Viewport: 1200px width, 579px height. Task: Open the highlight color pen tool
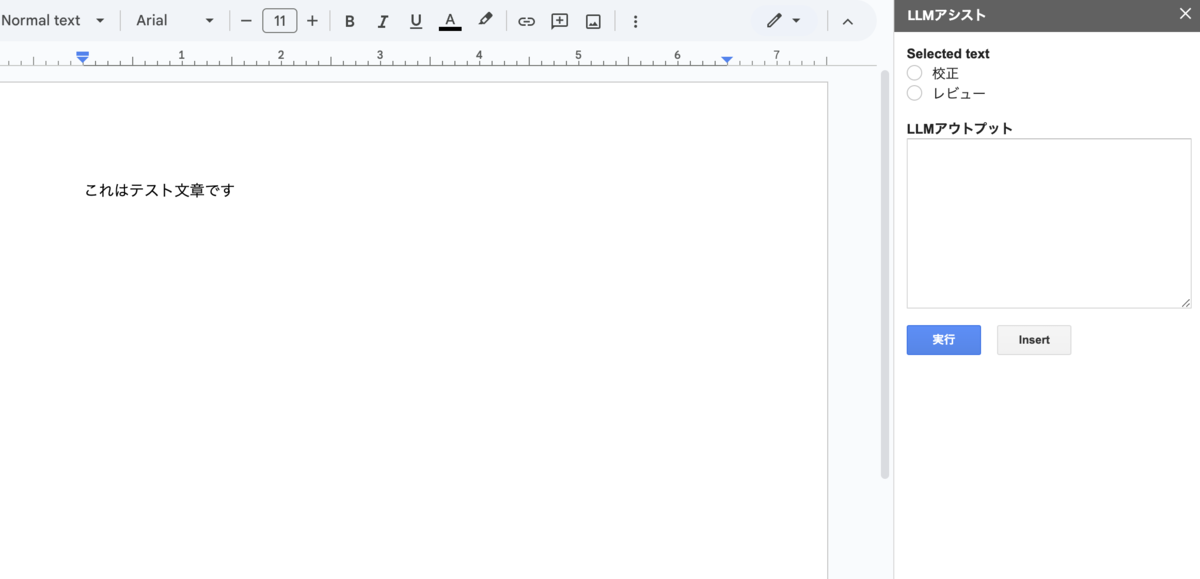click(485, 21)
